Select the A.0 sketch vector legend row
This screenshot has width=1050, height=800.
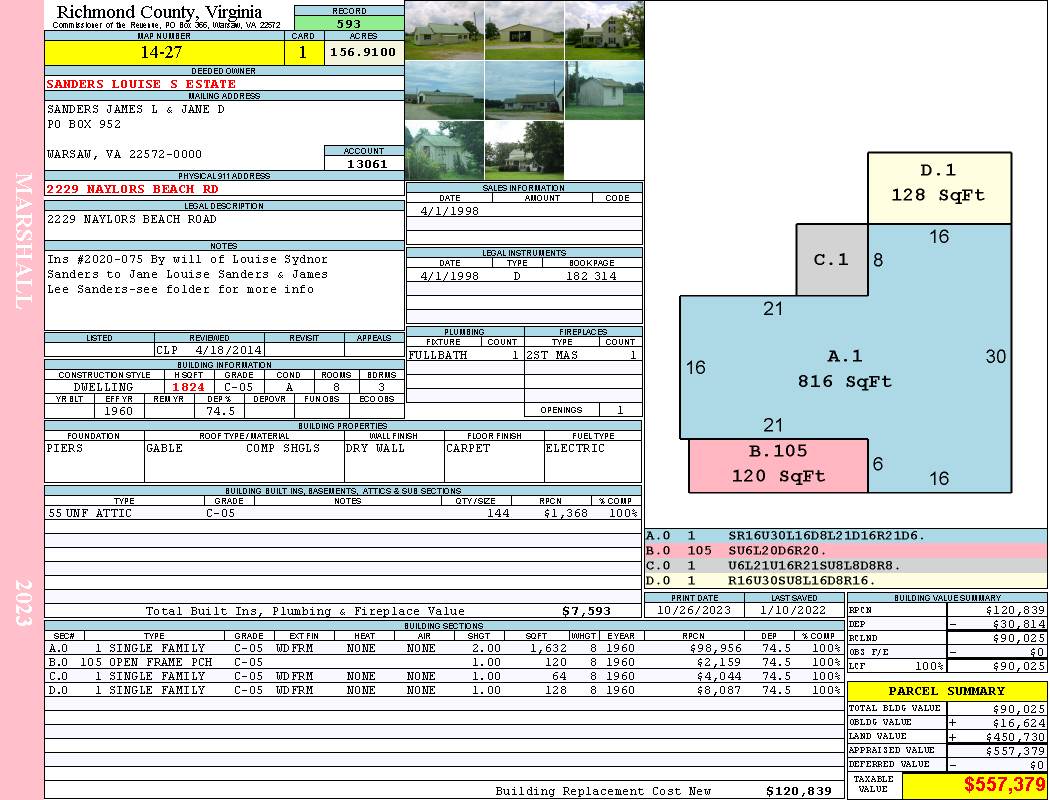pyautogui.click(x=845, y=536)
